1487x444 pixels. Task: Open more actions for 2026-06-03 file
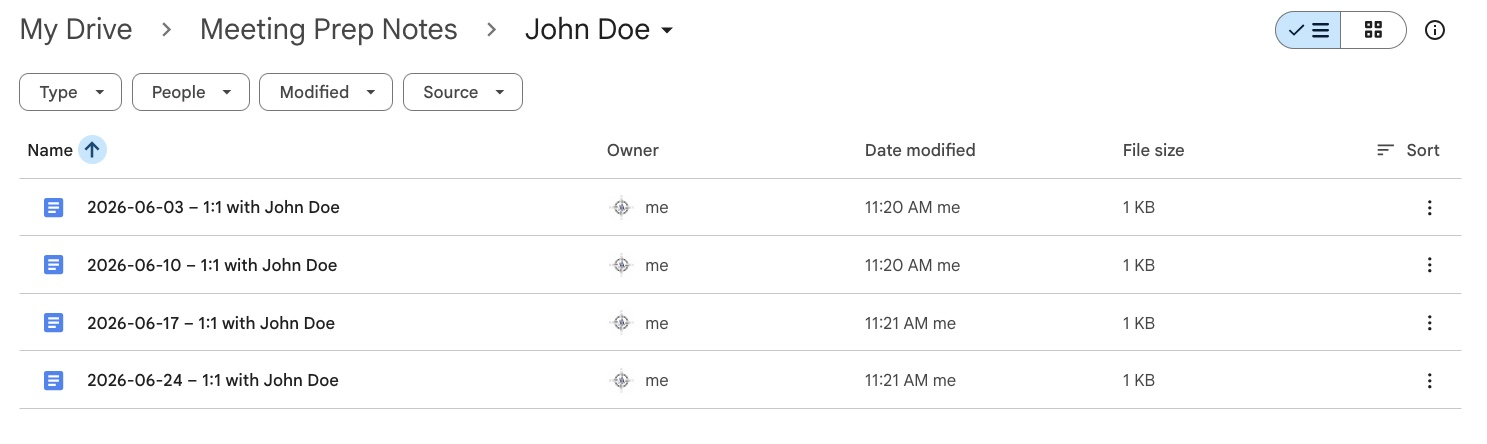[x=1430, y=208]
